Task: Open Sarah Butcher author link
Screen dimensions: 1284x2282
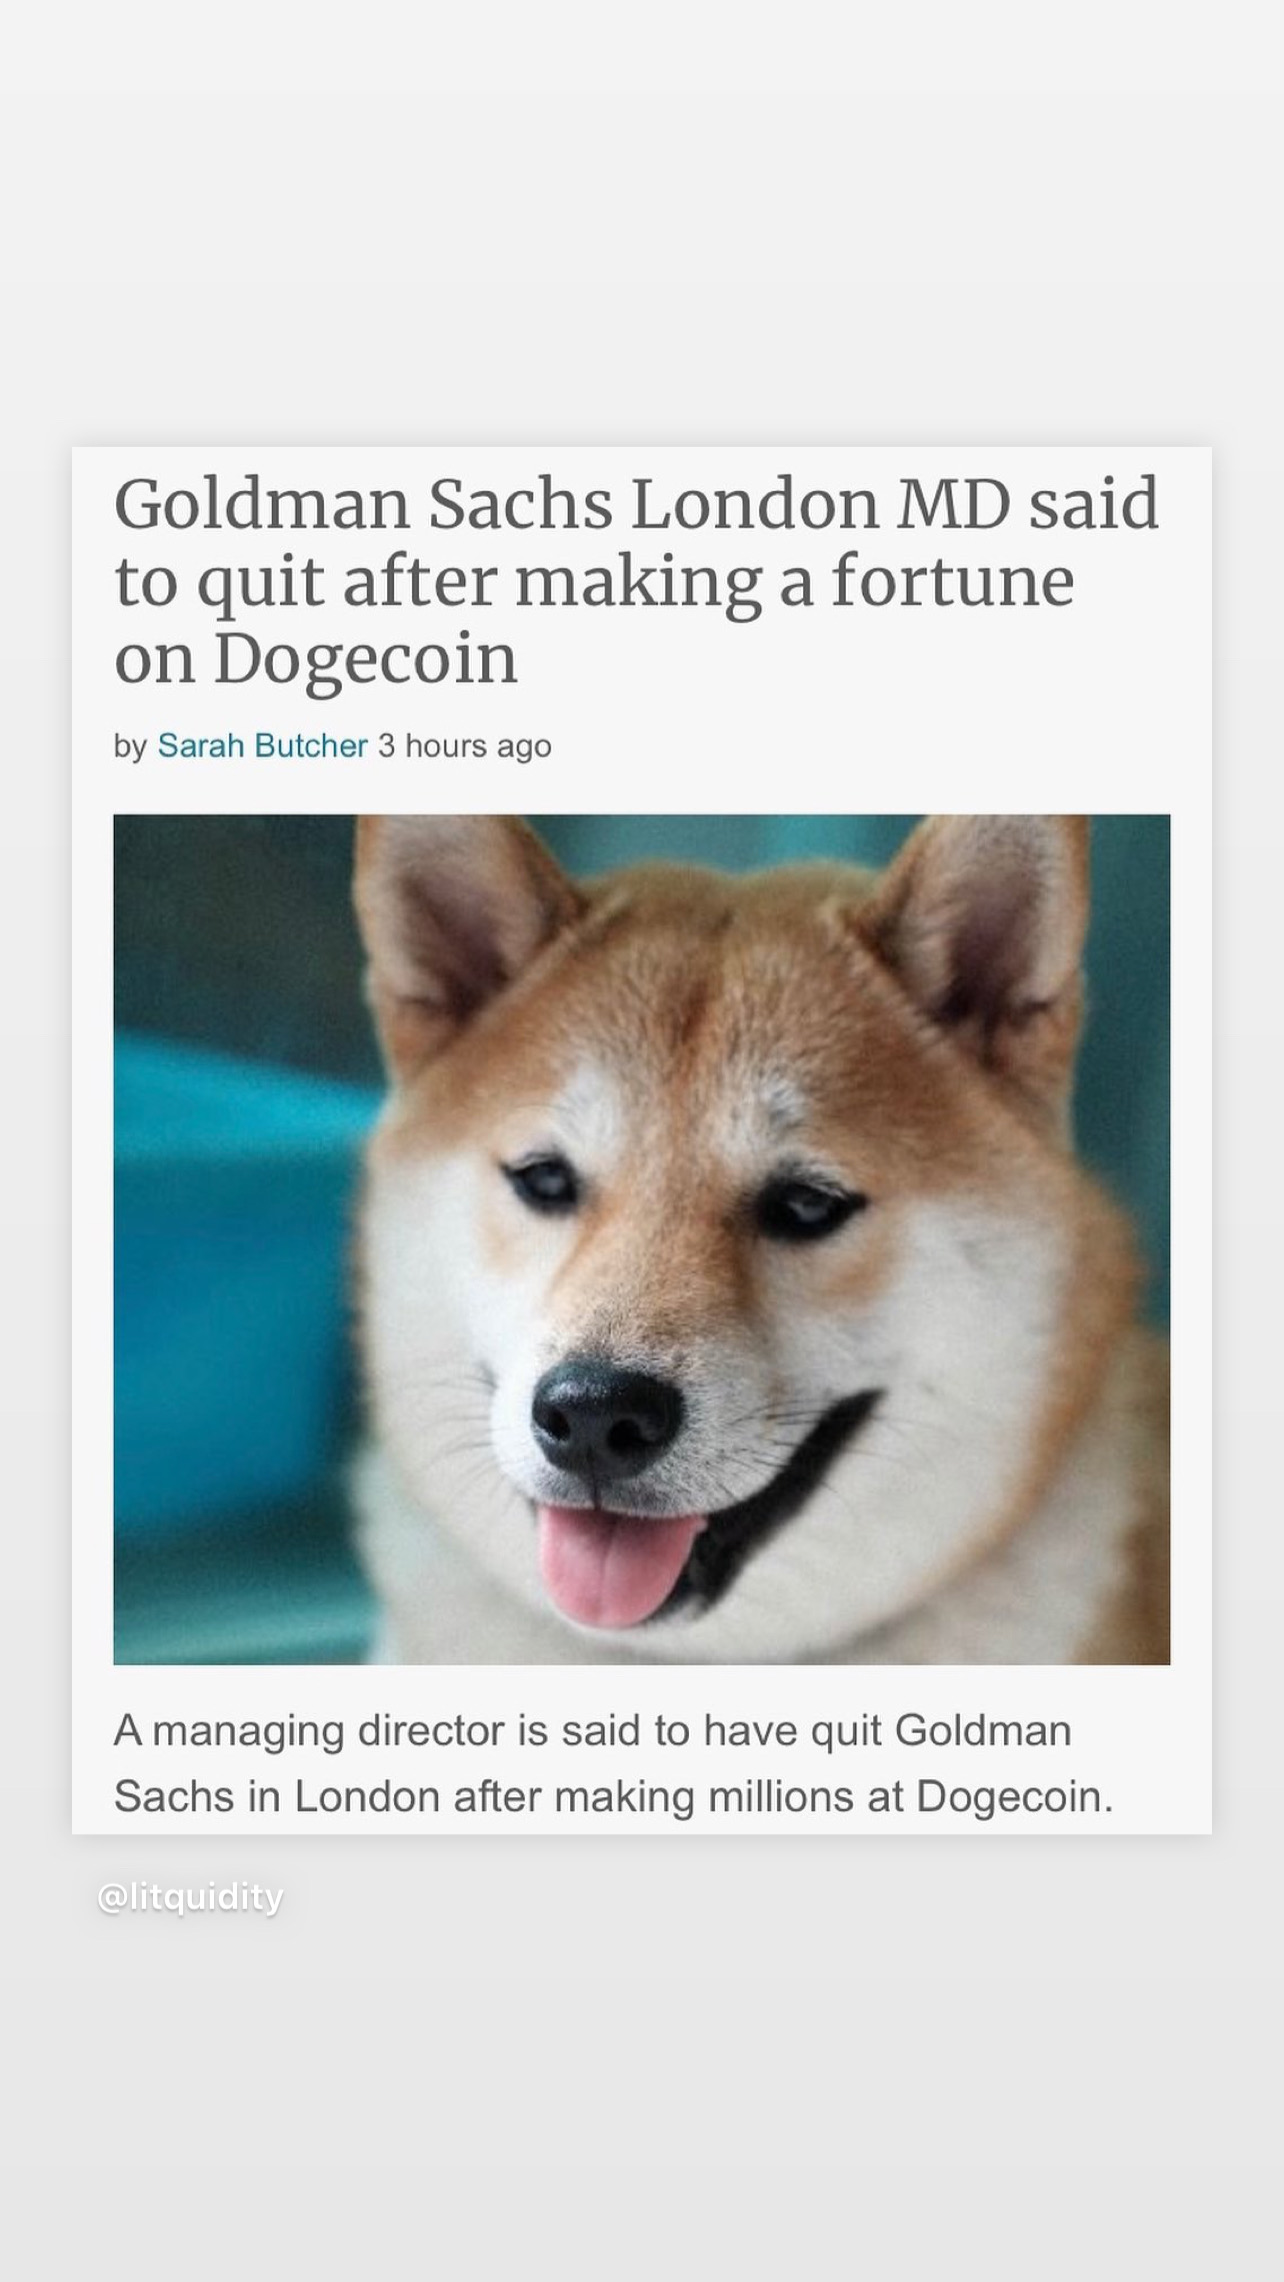Action: click(262, 746)
